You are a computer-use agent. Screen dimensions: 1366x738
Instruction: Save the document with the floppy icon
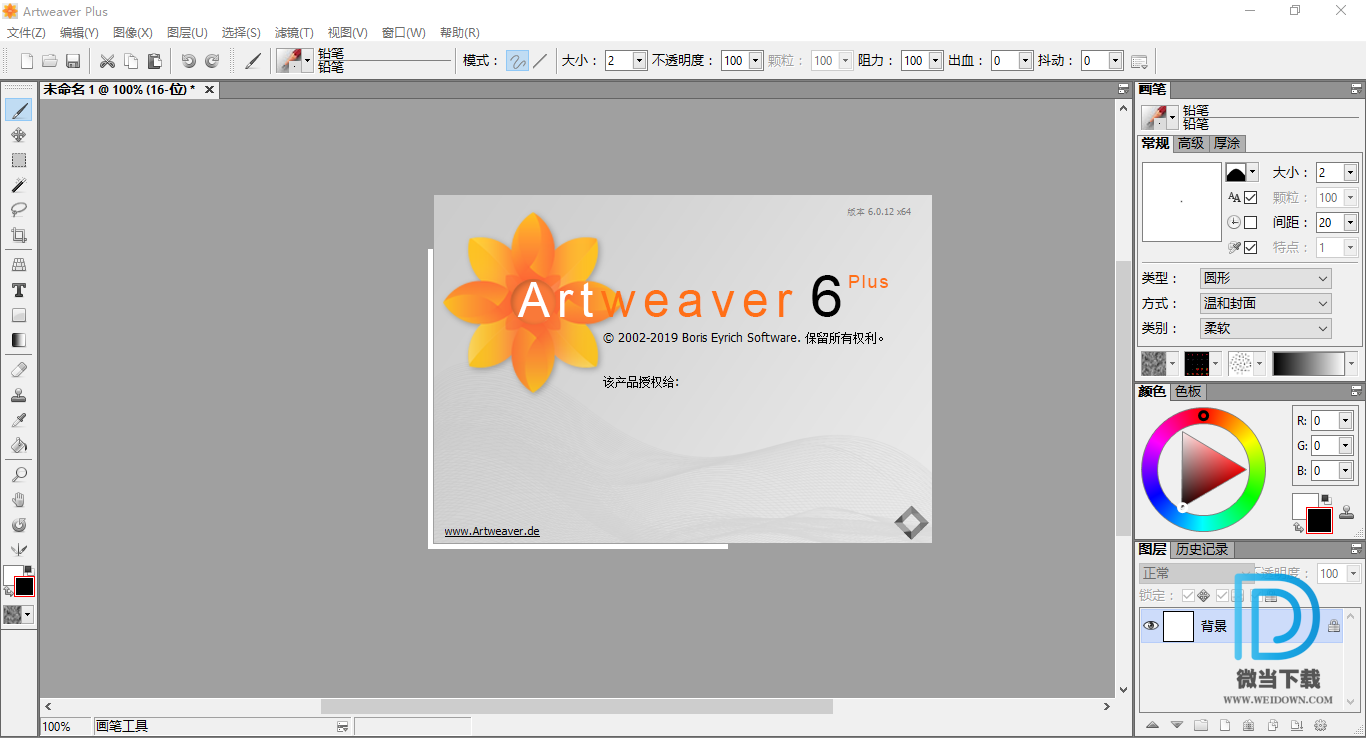[72, 61]
